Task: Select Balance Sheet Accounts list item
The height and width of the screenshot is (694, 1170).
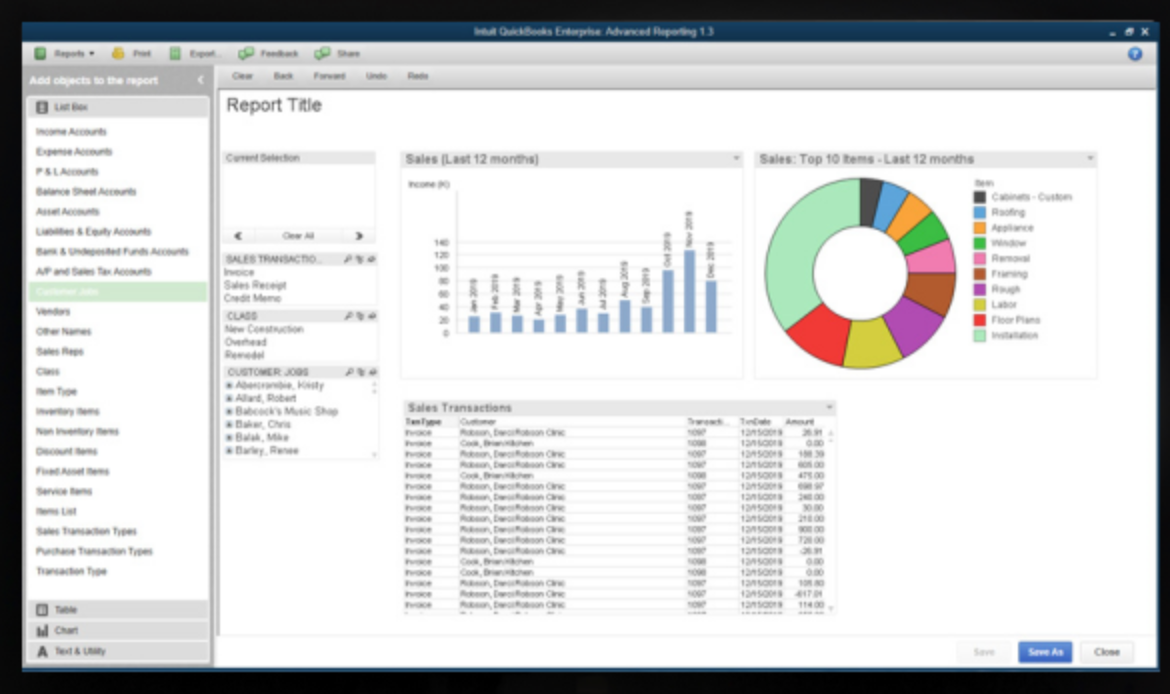Action: pos(87,192)
